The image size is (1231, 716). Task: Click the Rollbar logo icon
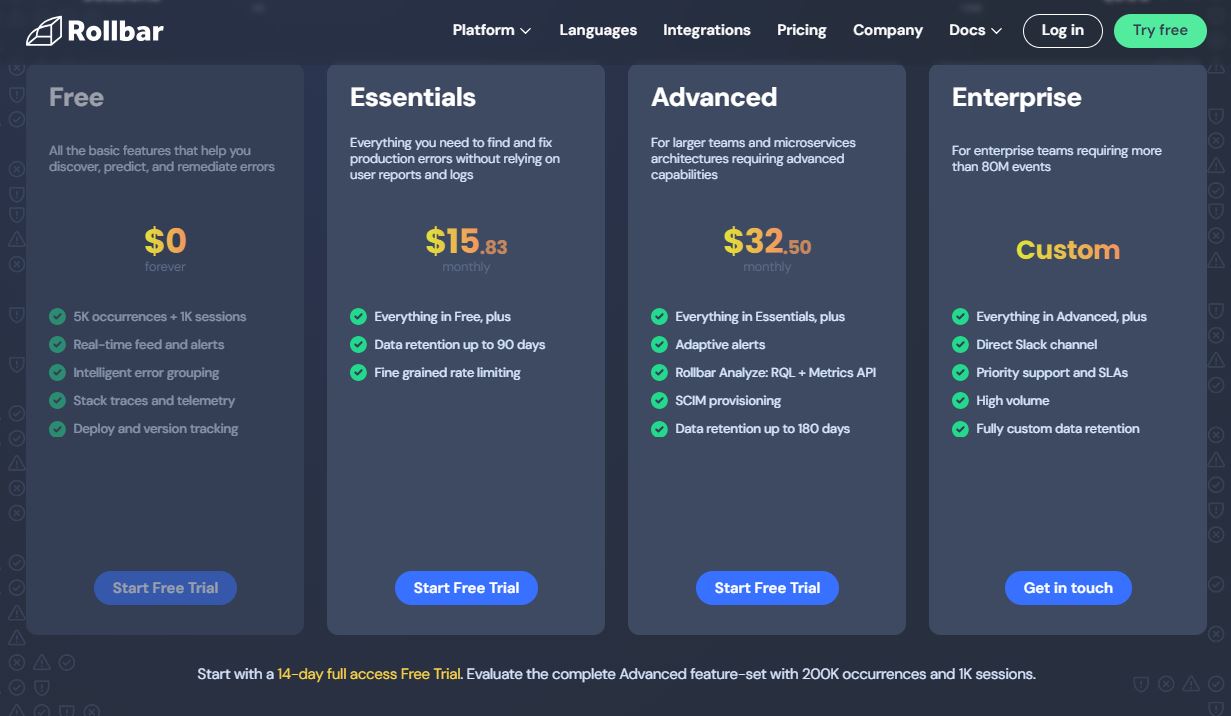click(x=43, y=31)
